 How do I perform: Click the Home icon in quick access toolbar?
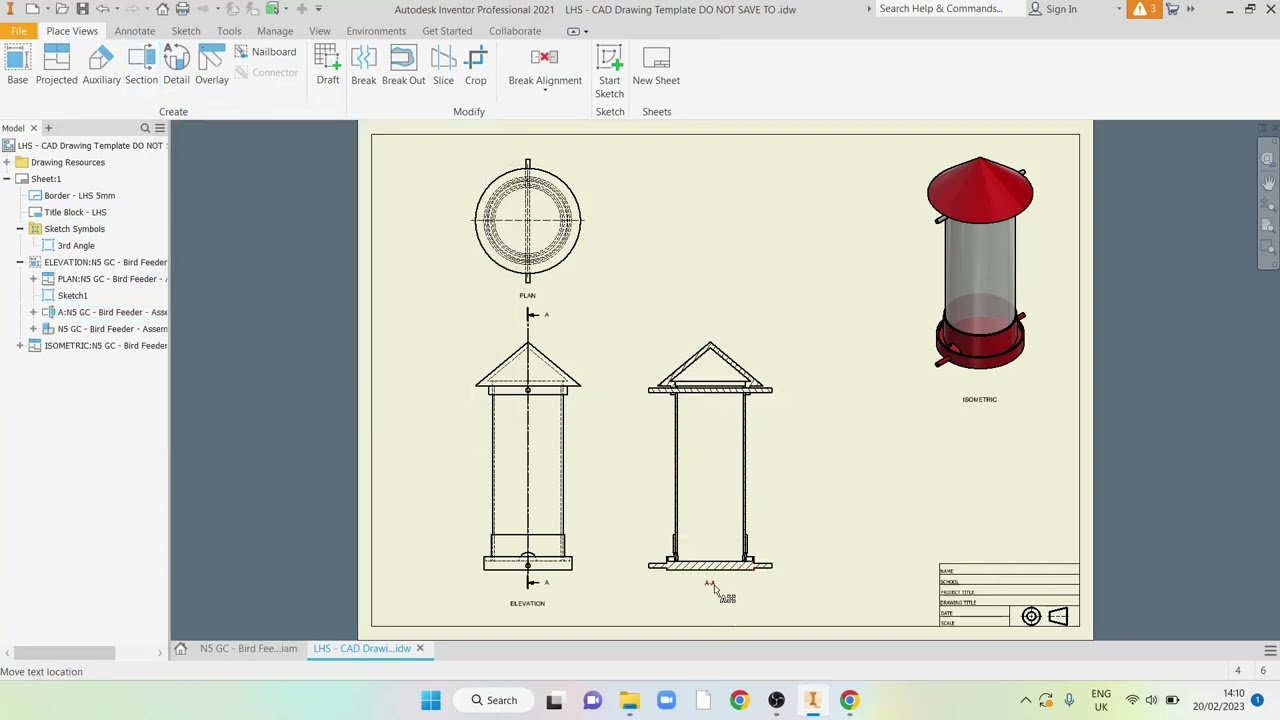pos(162,9)
